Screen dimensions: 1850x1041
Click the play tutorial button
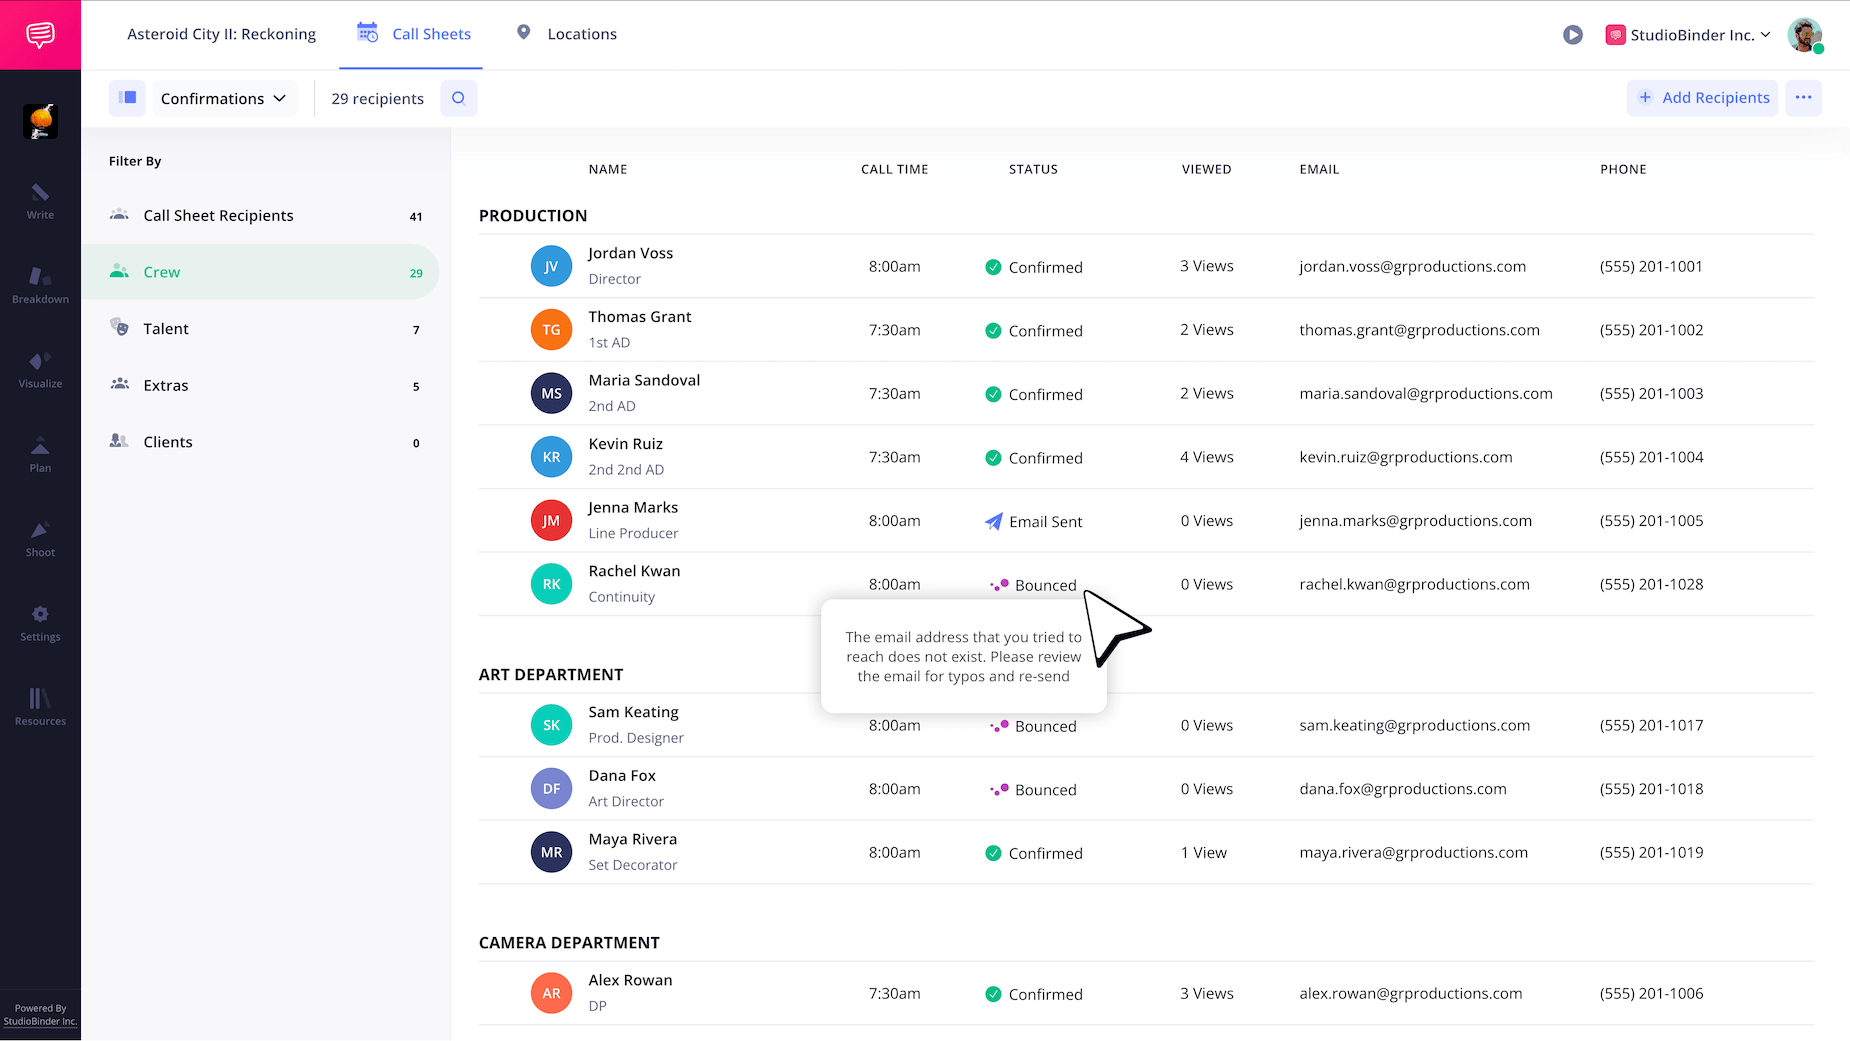pos(1572,35)
